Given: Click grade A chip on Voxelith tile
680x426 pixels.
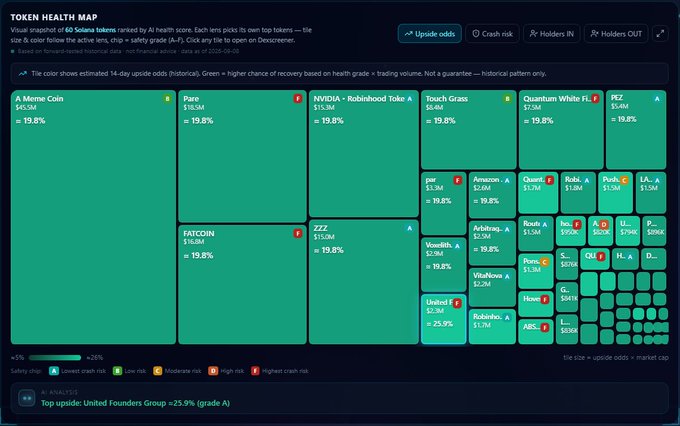Looking at the screenshot, I should tap(457, 246).
